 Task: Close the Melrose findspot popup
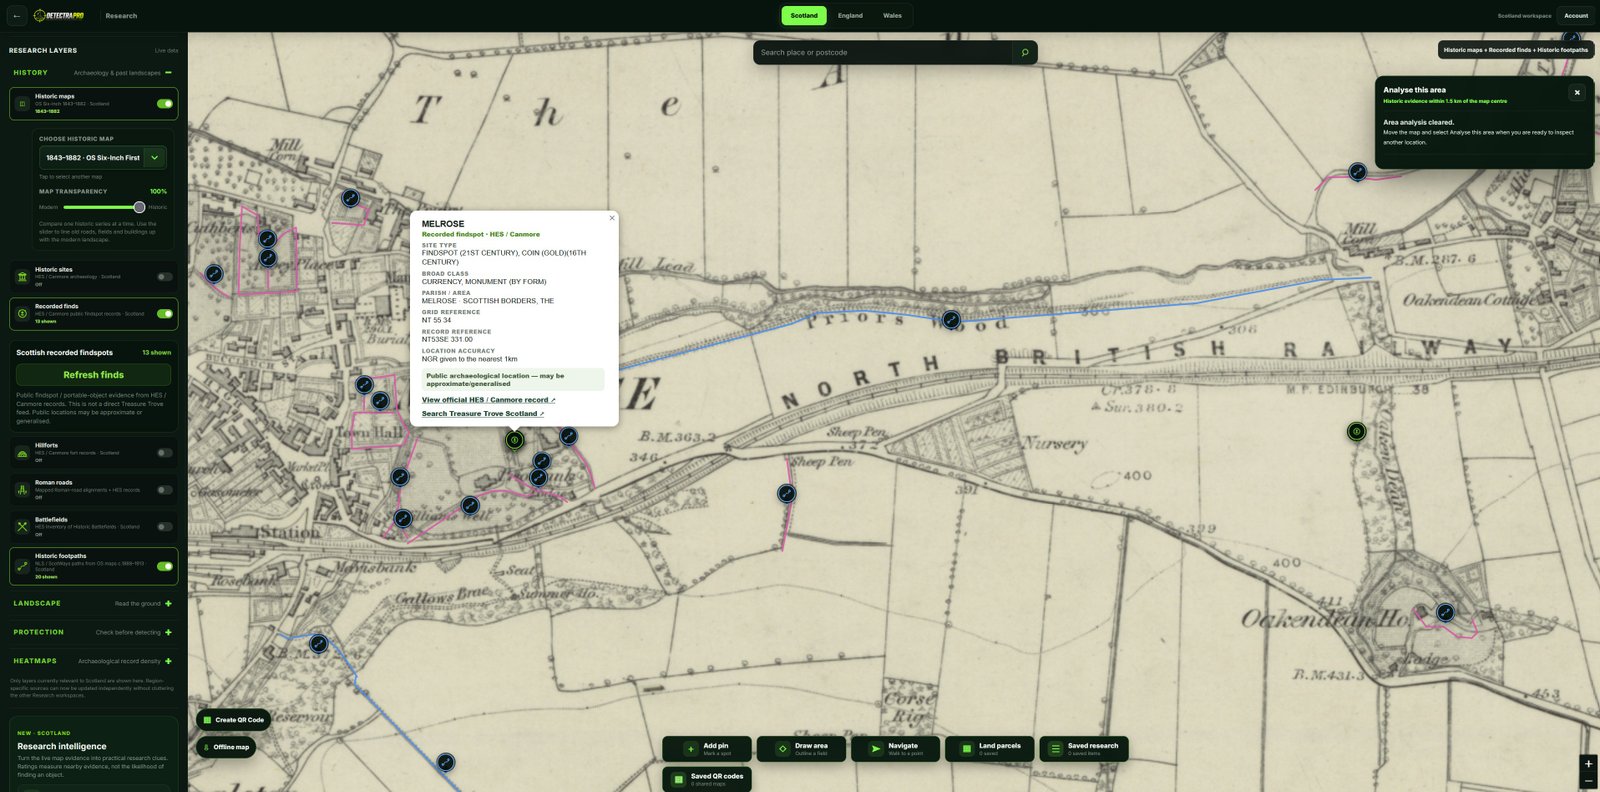tap(612, 218)
